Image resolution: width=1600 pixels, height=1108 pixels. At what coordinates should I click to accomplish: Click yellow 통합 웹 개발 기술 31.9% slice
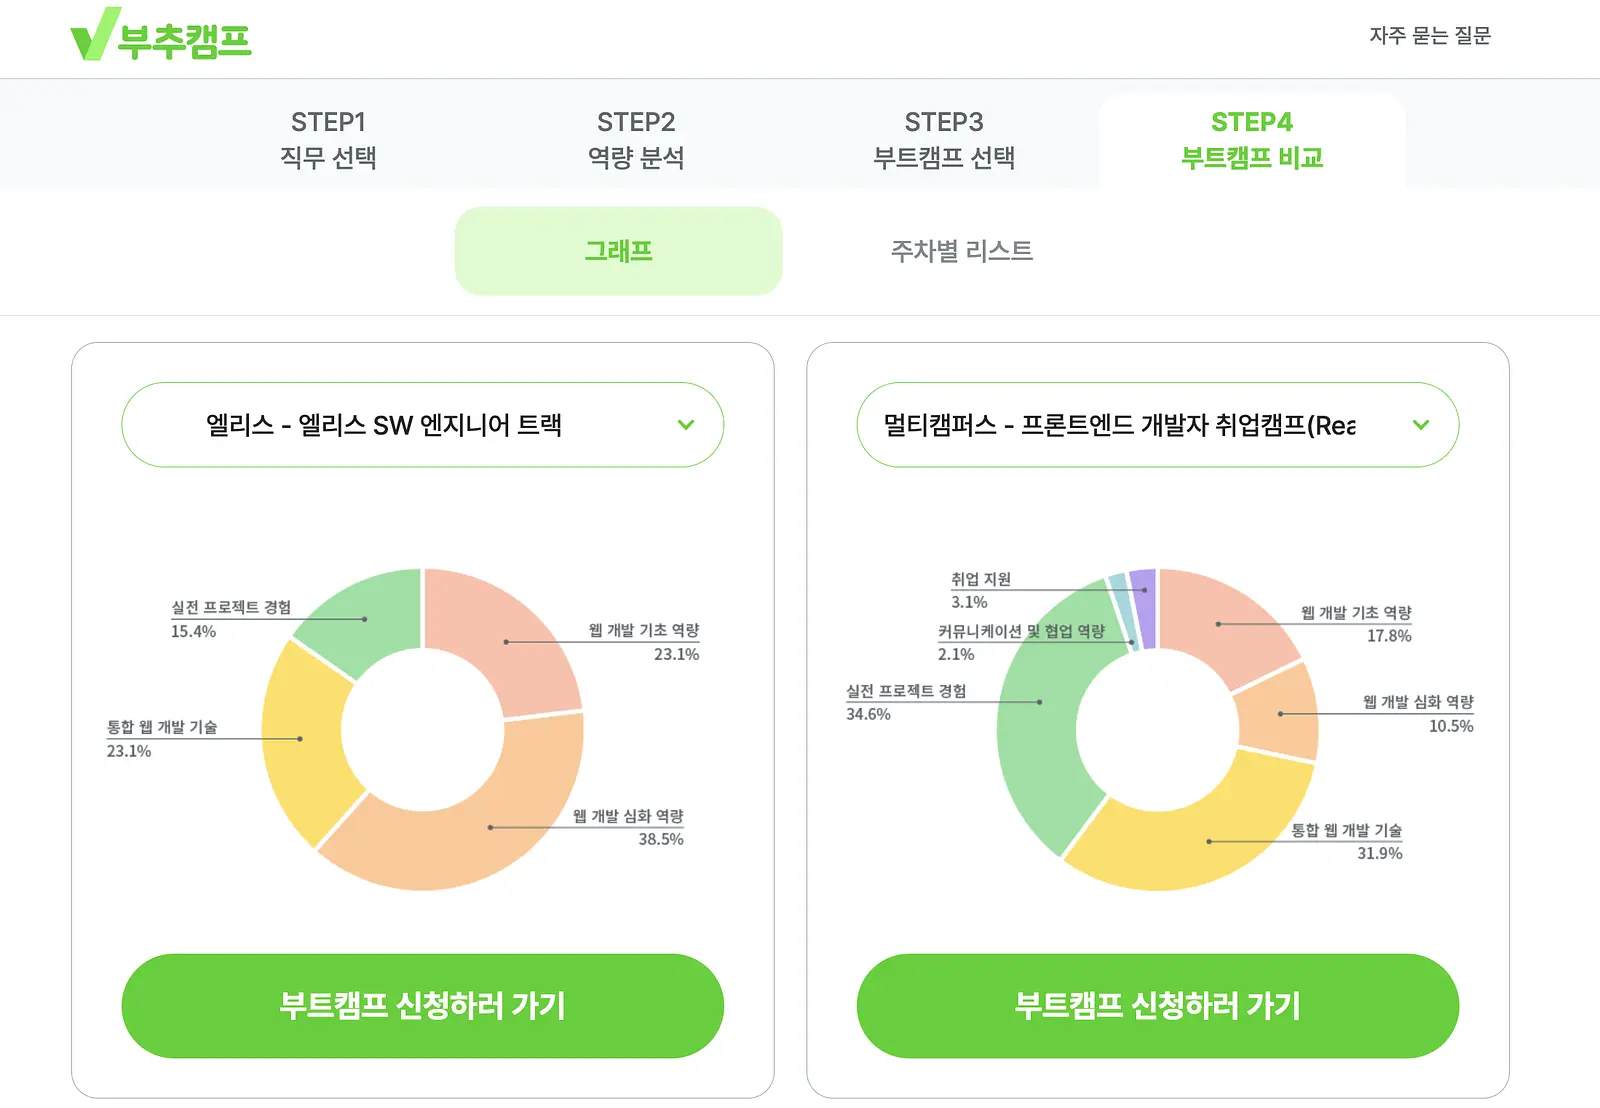[x=1210, y=840]
